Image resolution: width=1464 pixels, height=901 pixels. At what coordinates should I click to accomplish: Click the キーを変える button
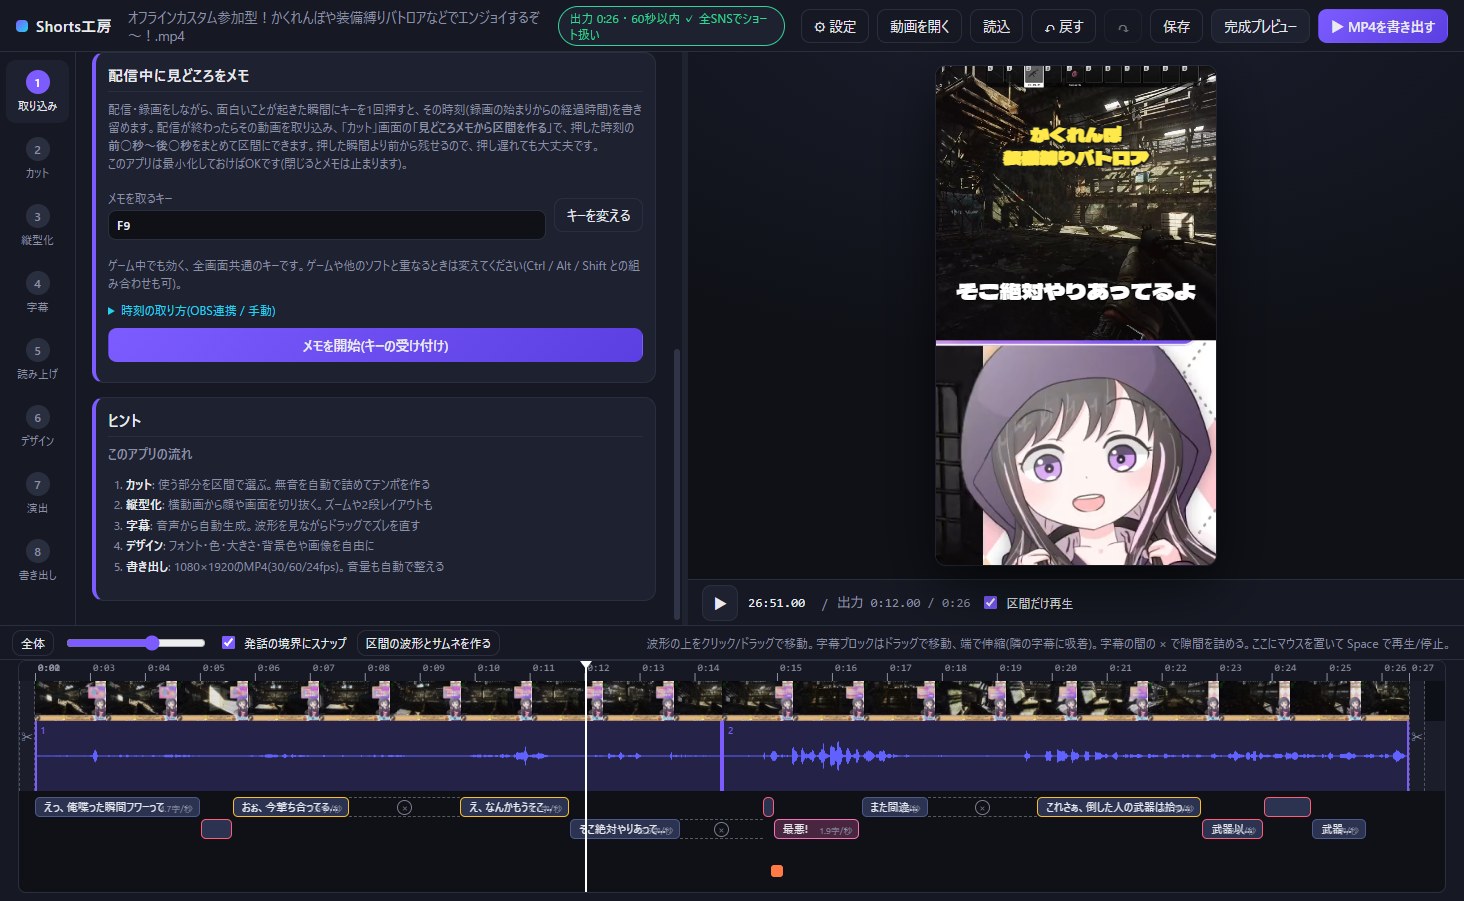(598, 216)
